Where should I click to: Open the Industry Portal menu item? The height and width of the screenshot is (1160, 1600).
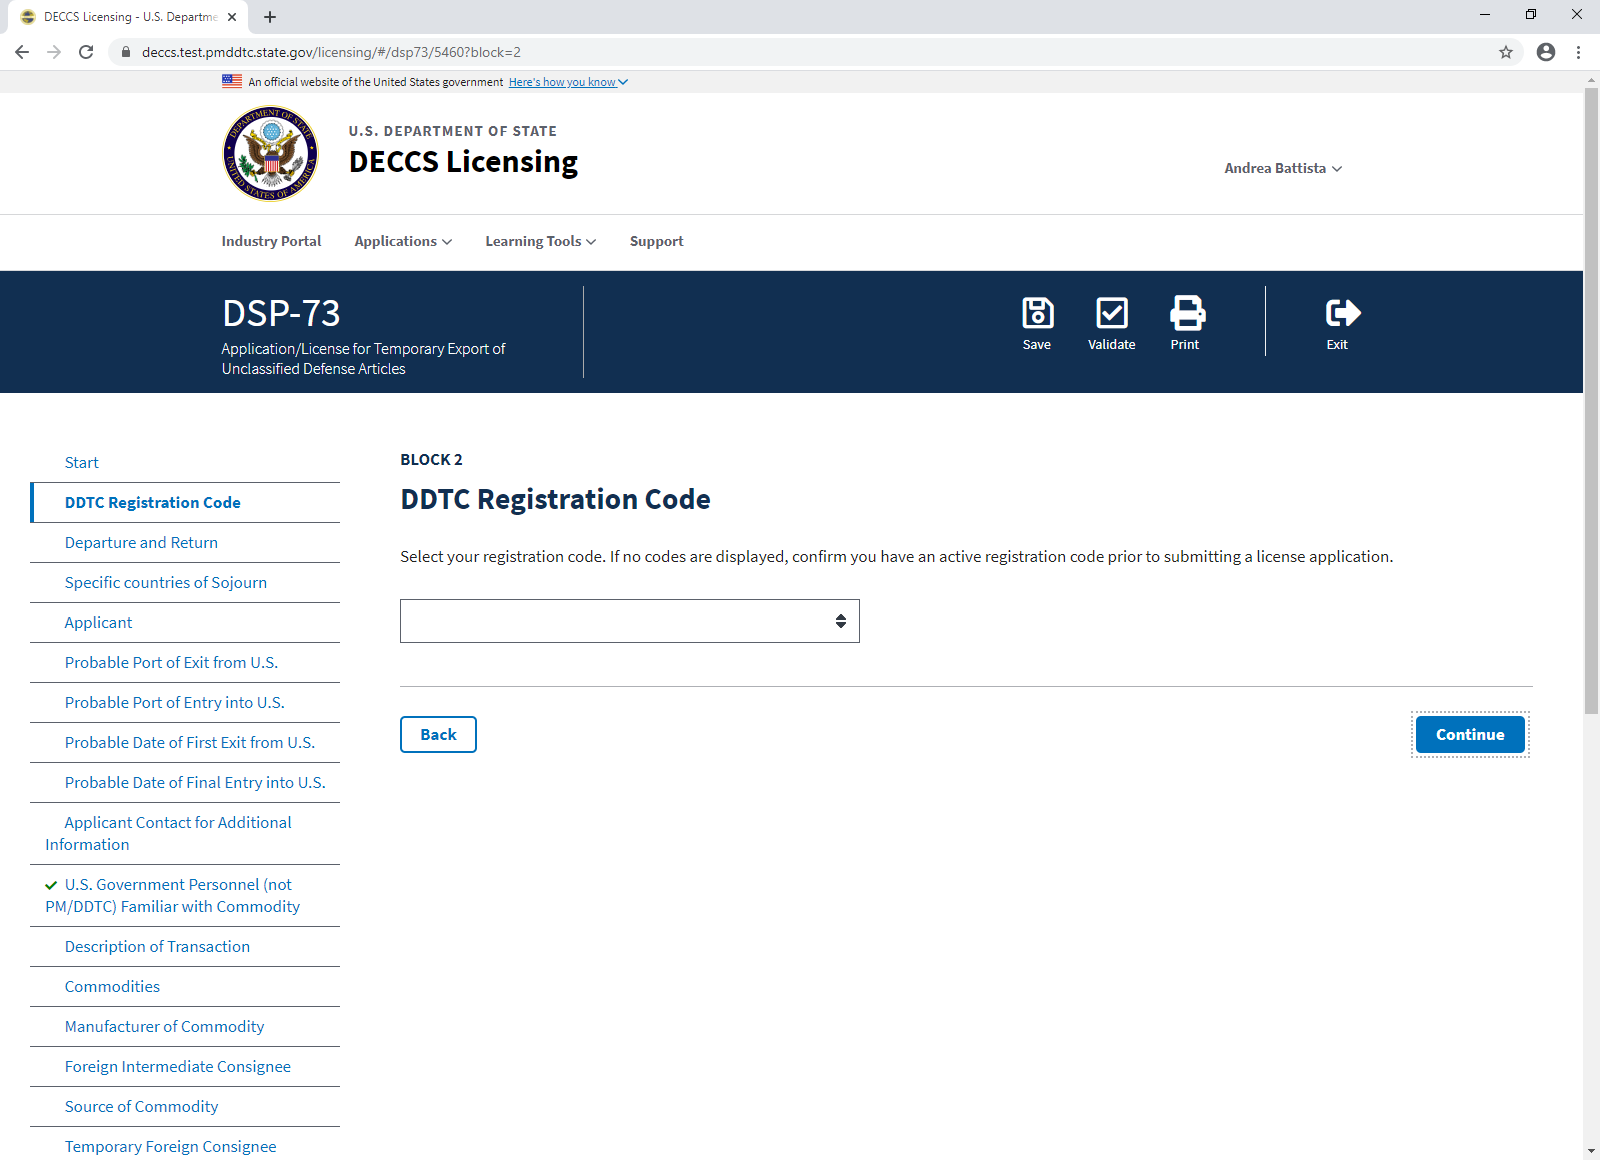point(271,241)
